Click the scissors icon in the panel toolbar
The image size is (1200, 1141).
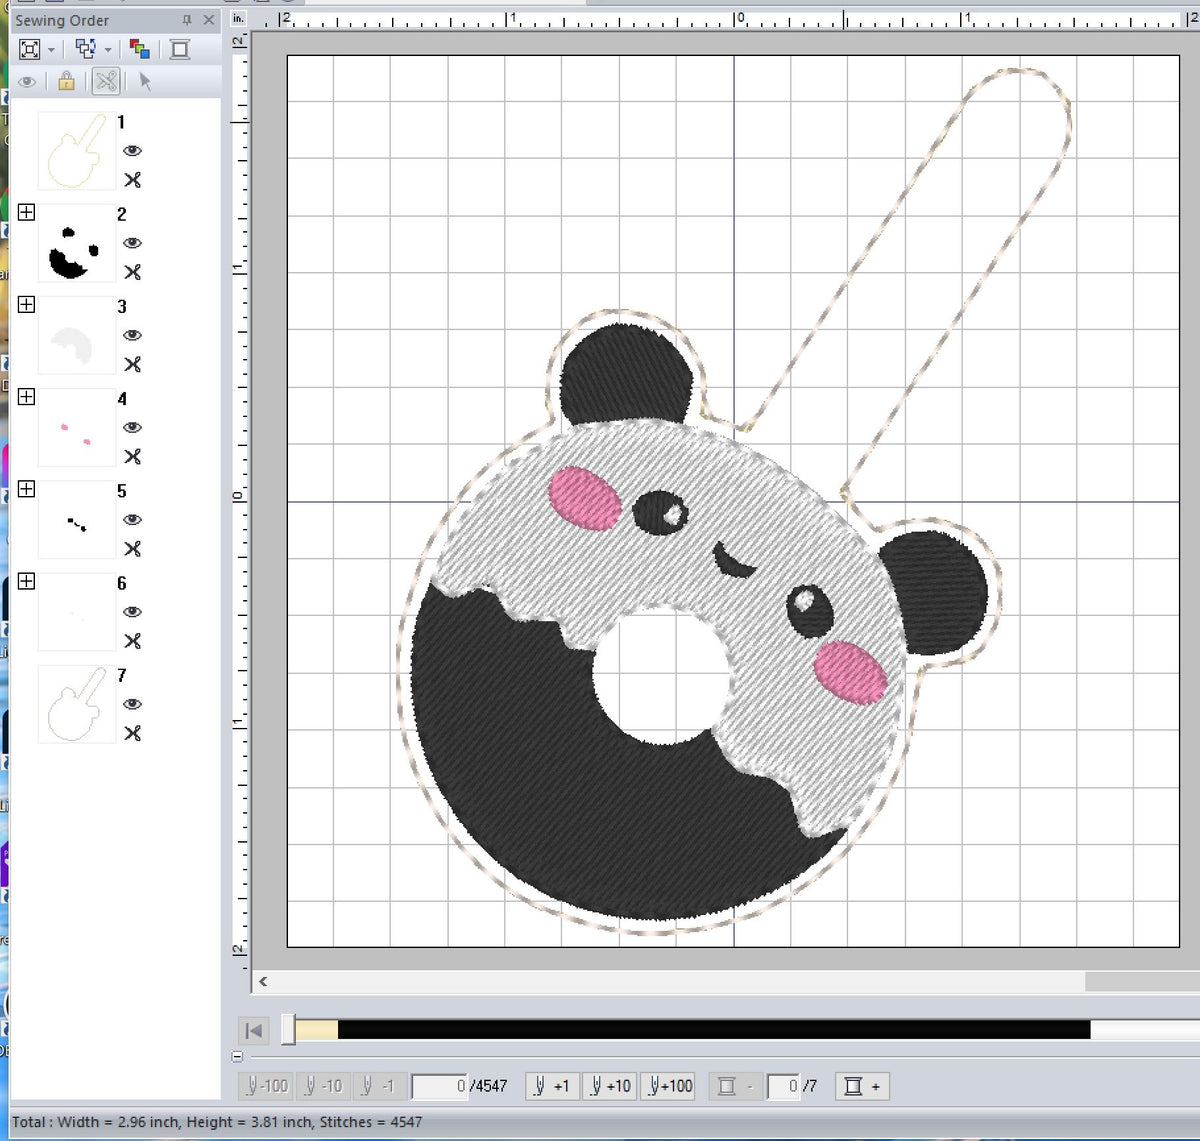[105, 82]
